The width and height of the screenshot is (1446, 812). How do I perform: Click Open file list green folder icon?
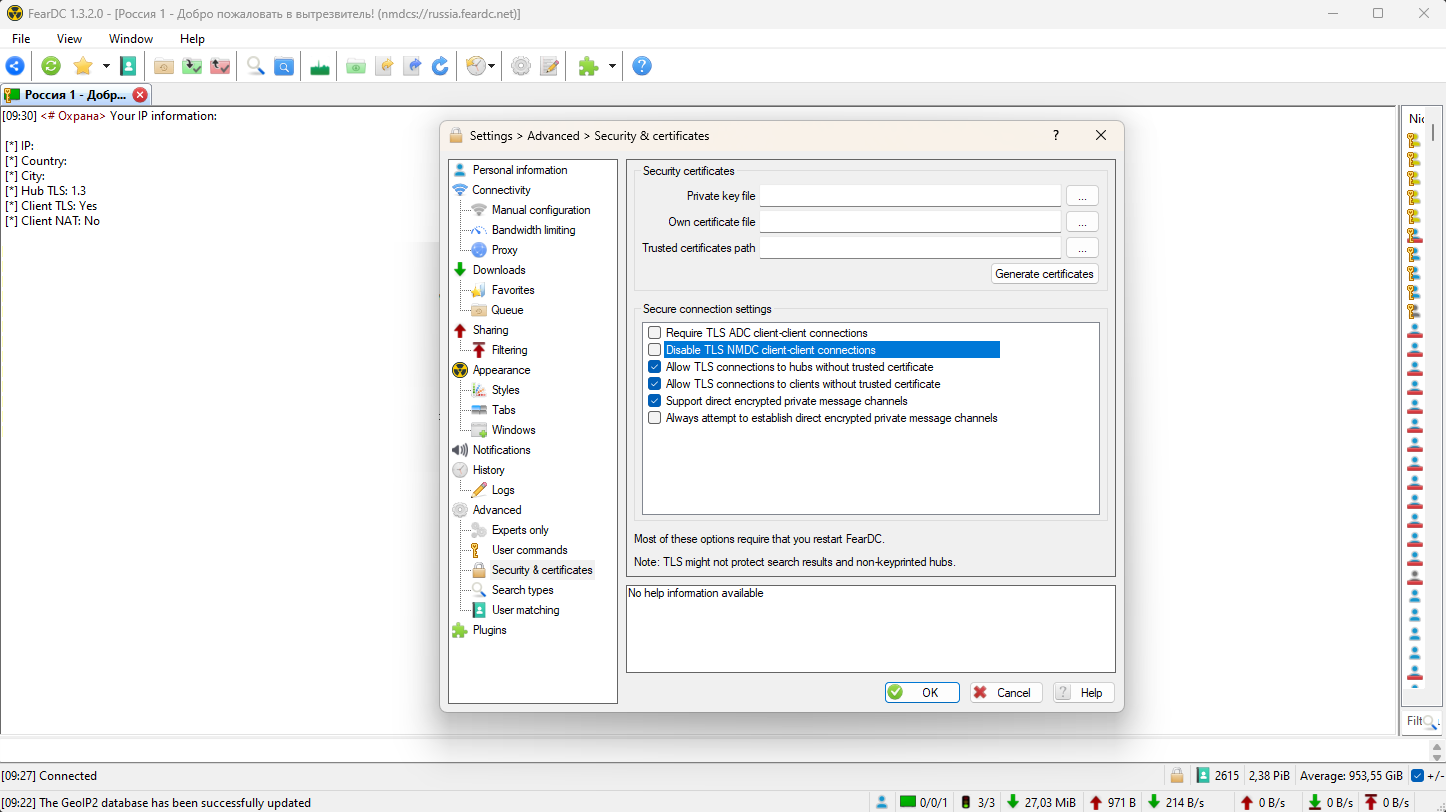pyautogui.click(x=356, y=66)
